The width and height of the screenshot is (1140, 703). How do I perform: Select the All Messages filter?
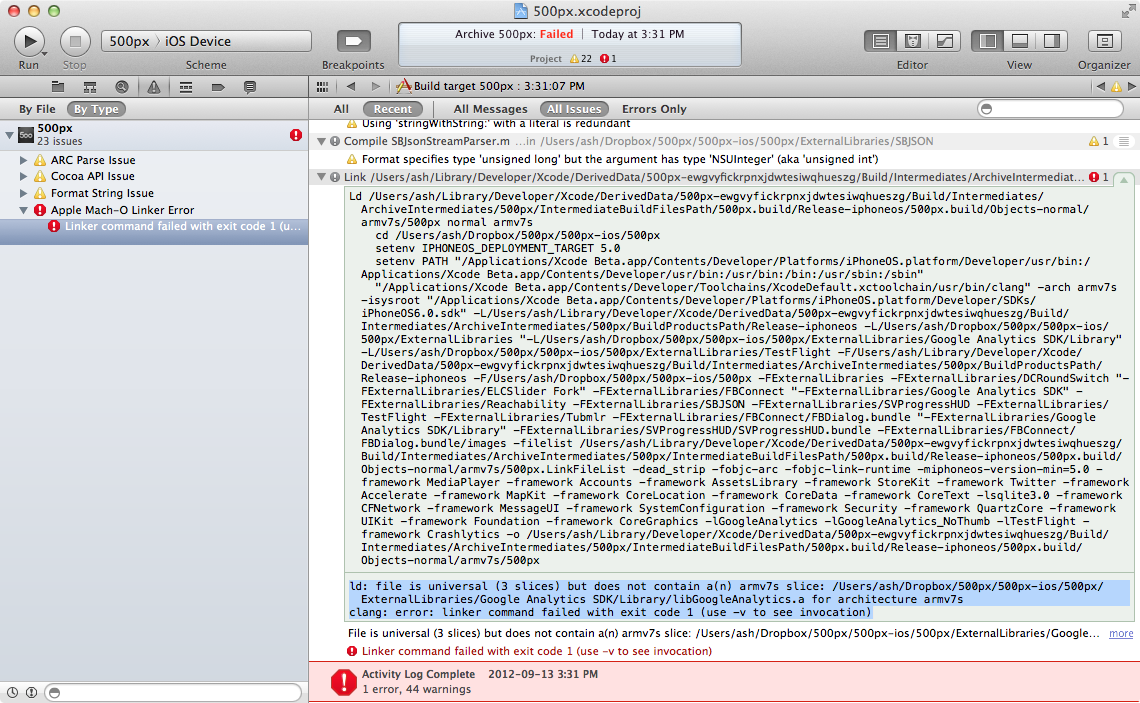point(490,109)
